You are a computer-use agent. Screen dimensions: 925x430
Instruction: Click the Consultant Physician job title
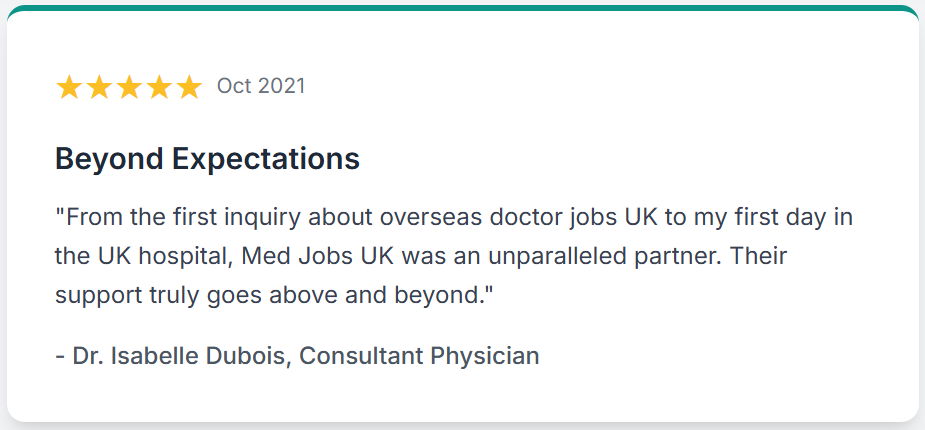(419, 356)
